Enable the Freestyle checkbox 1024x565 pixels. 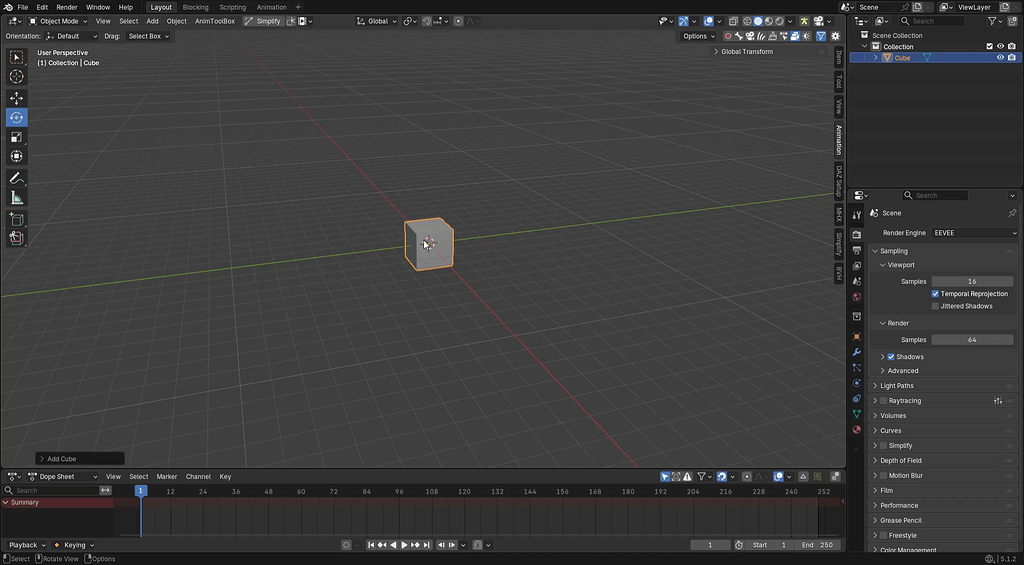click(x=884, y=536)
